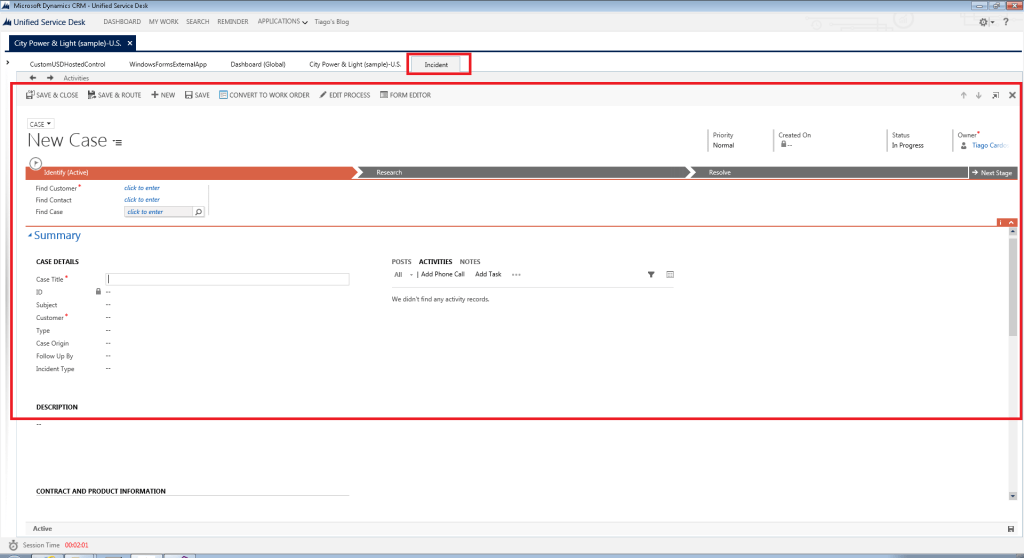This screenshot has height=558, width=1024.
Task: Open the Form Editor
Action: [405, 95]
